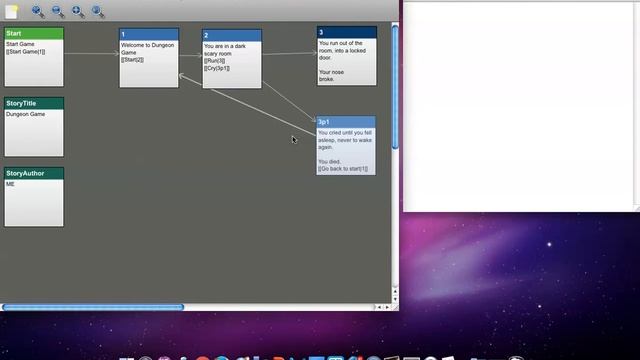The image size is (640, 360).
Task: Click 'Your nose broke.' text in passage 3
Action: click(331, 76)
